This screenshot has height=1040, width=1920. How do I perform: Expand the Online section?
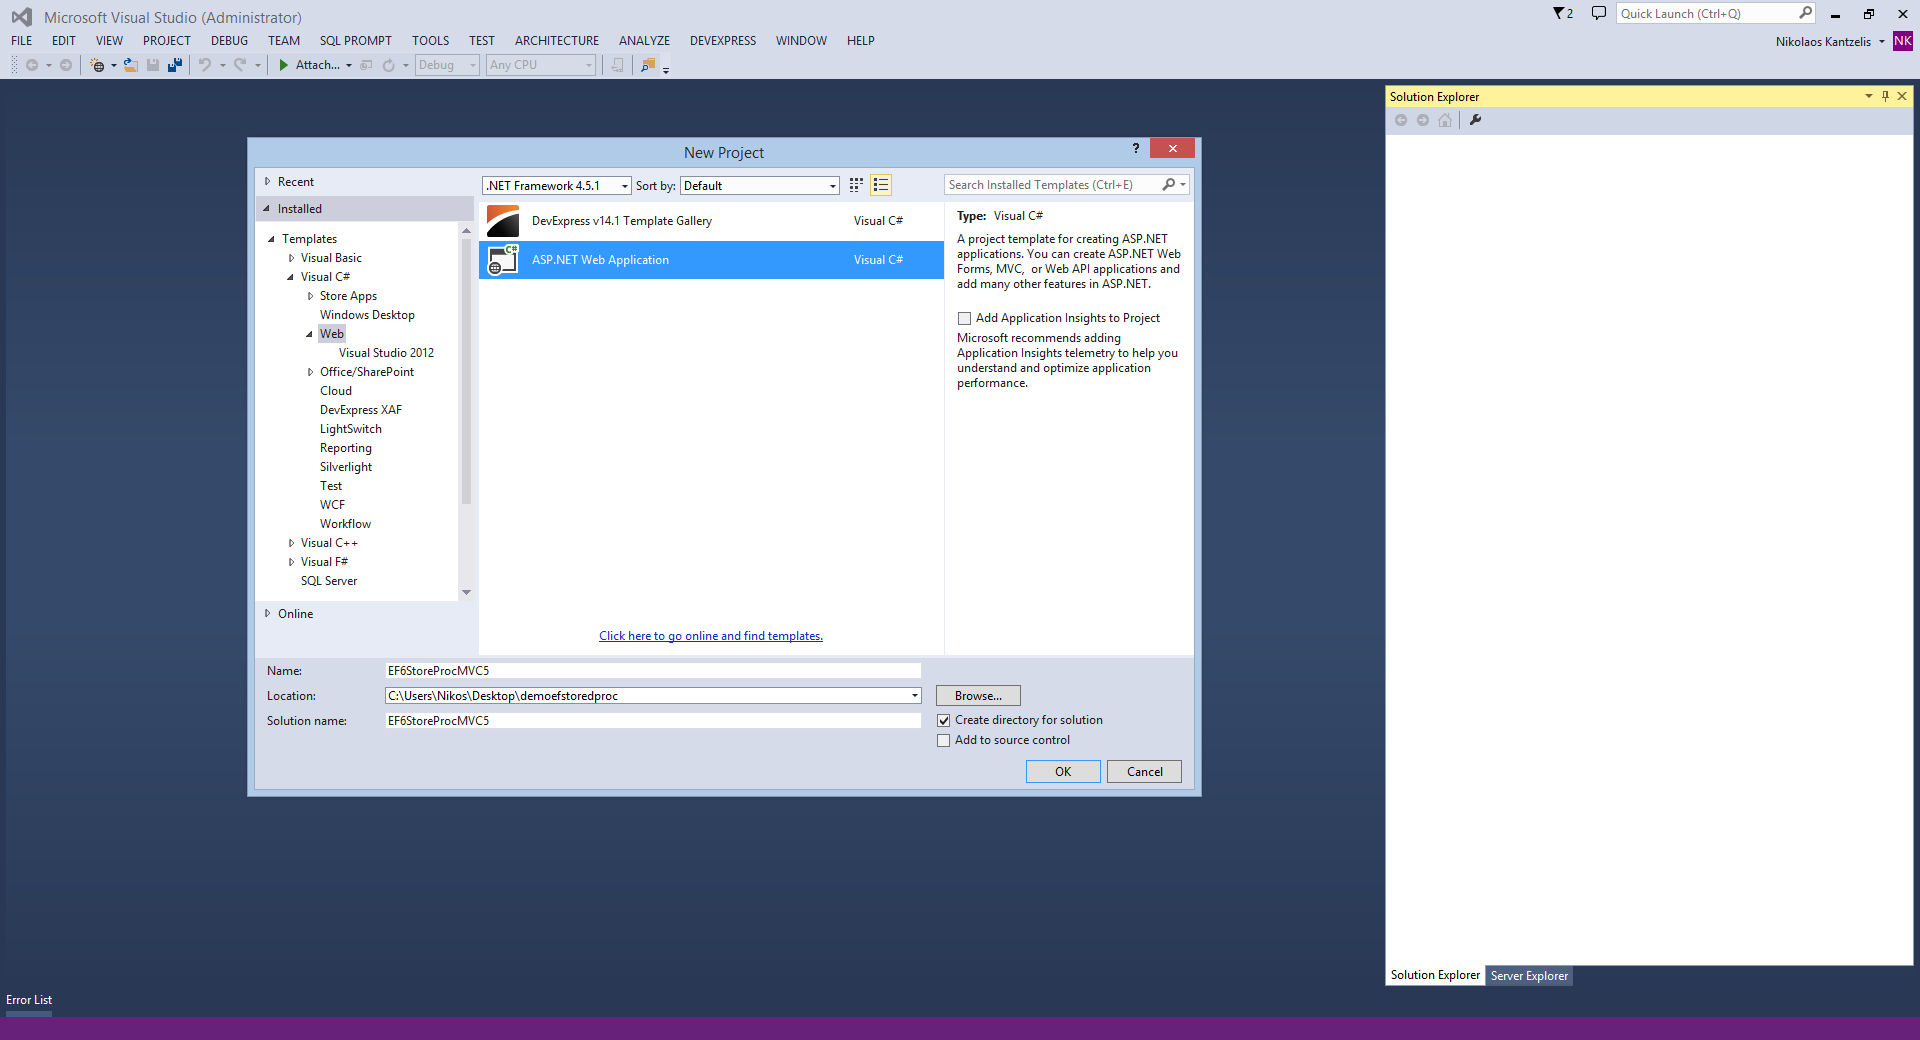pyautogui.click(x=267, y=614)
